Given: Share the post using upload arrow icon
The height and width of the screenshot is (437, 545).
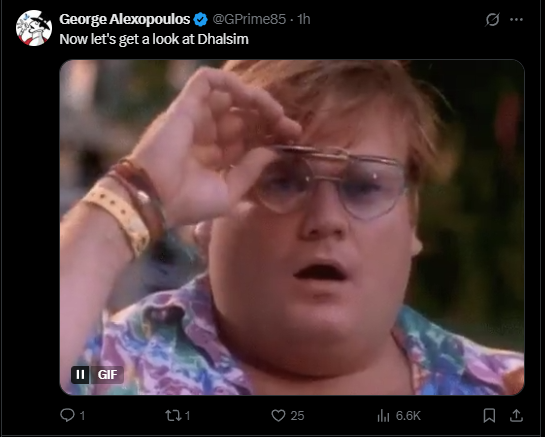Looking at the screenshot, I should point(516,415).
